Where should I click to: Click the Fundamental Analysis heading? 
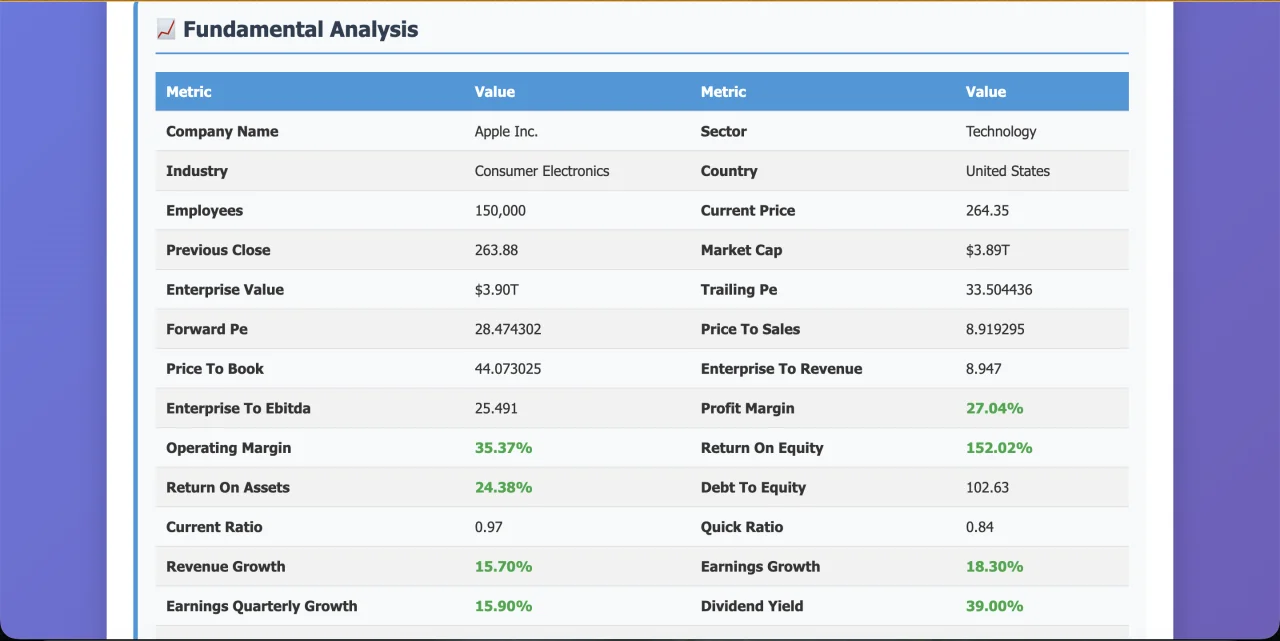(x=301, y=30)
